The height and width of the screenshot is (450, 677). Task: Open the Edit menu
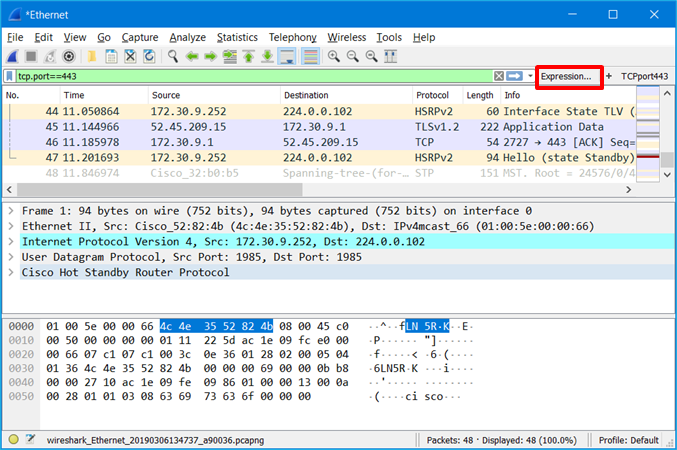pyautogui.click(x=44, y=38)
